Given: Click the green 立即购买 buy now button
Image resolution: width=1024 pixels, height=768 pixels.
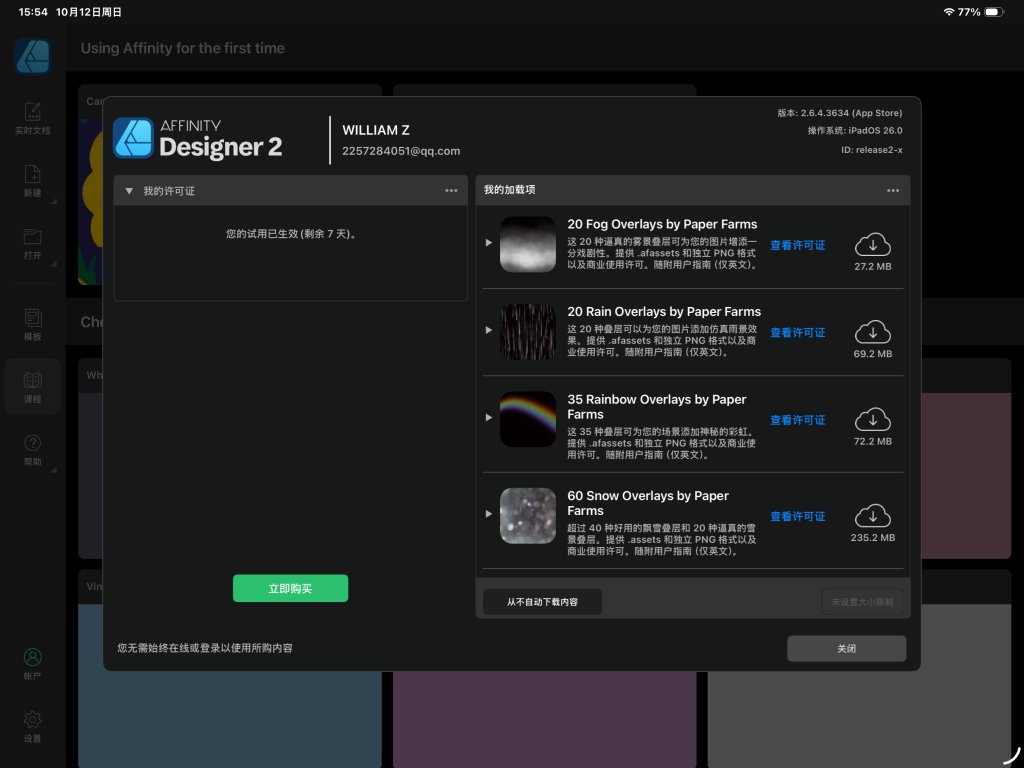Looking at the screenshot, I should click(x=290, y=588).
